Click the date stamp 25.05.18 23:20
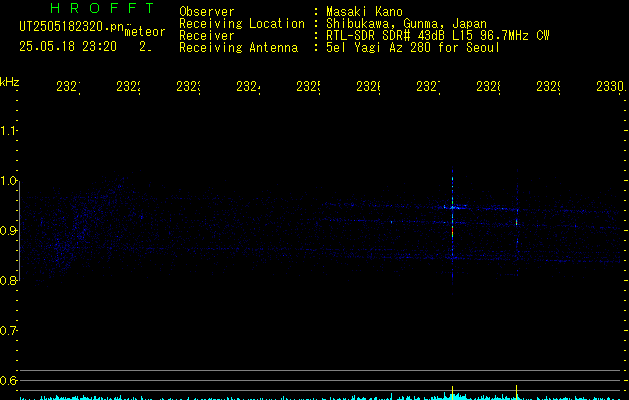This screenshot has height=400, width=629. point(68,47)
